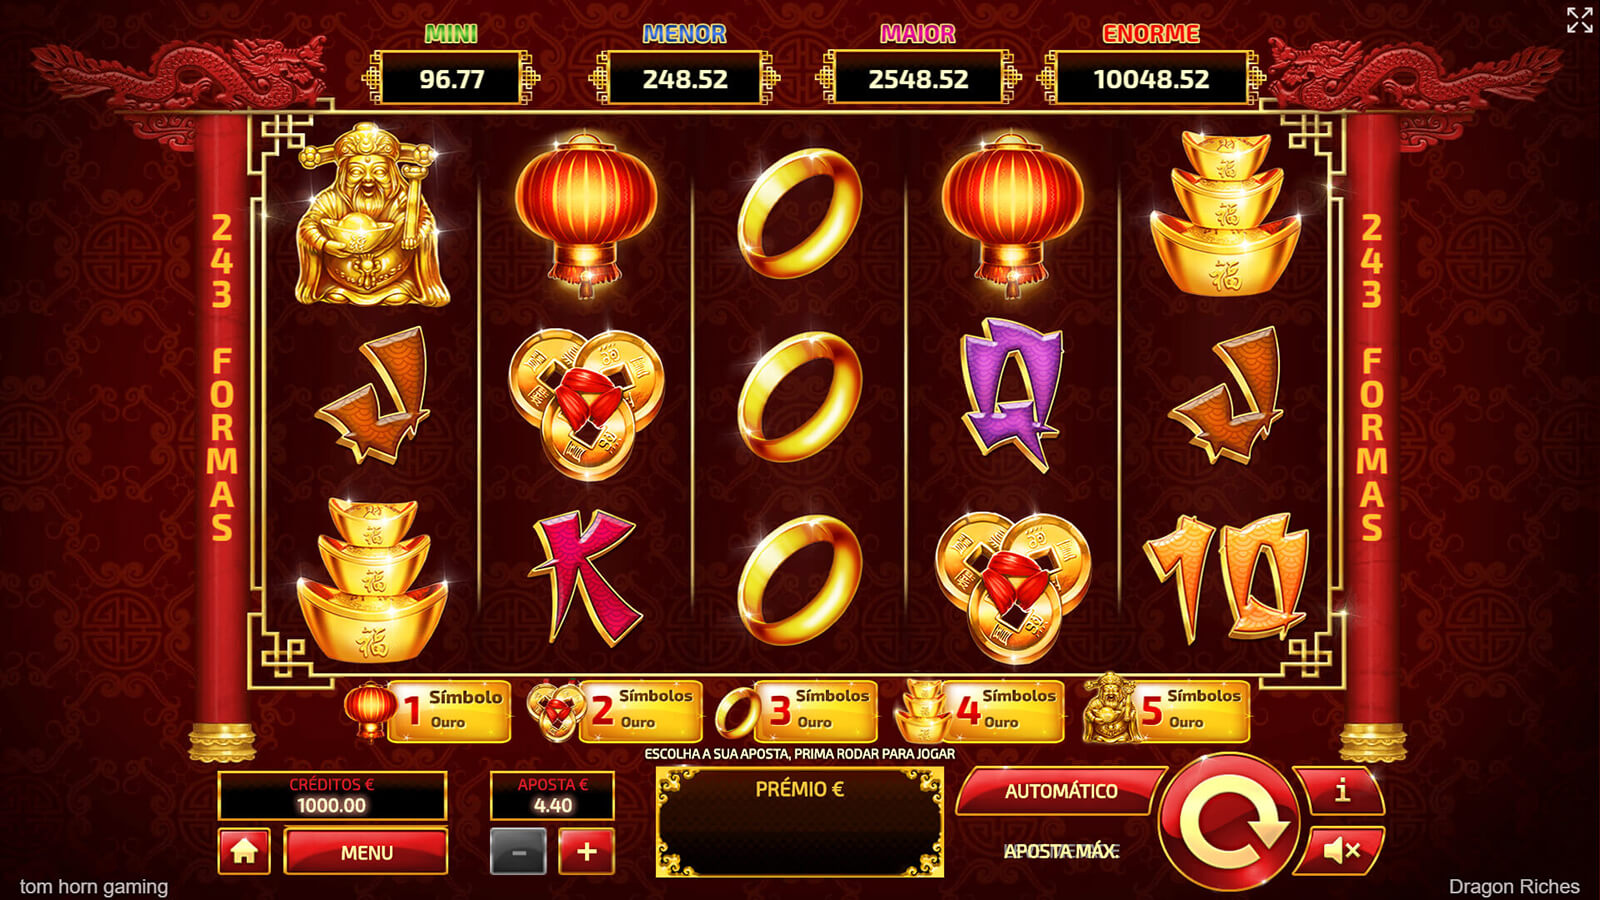Decrease the bet with the minus button

coord(518,852)
